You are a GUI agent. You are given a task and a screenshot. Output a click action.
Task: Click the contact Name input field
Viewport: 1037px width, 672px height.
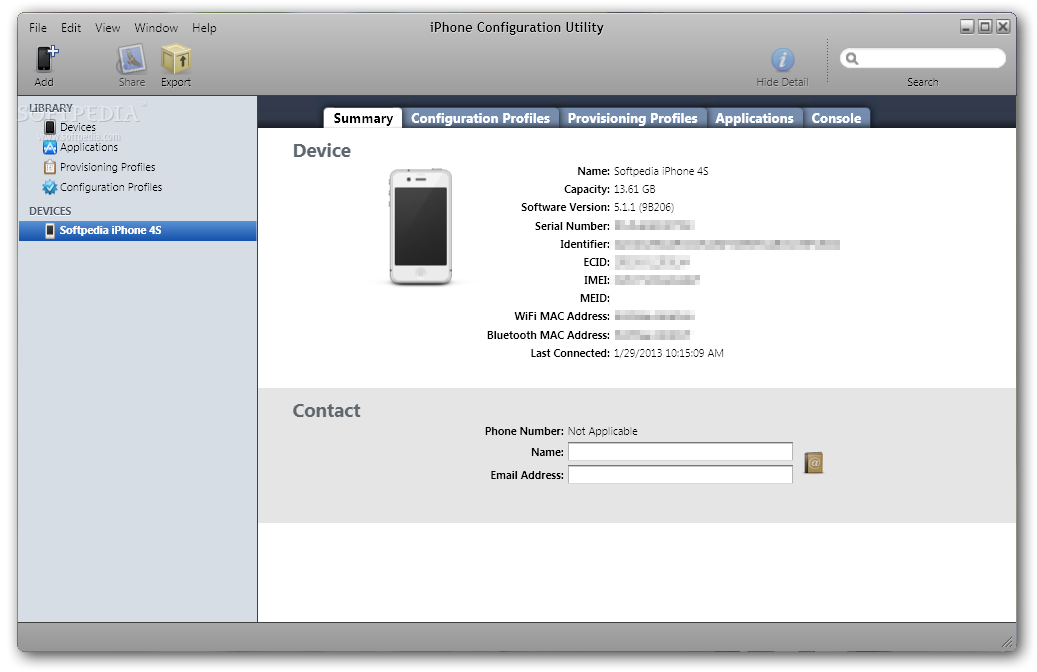[x=680, y=452]
